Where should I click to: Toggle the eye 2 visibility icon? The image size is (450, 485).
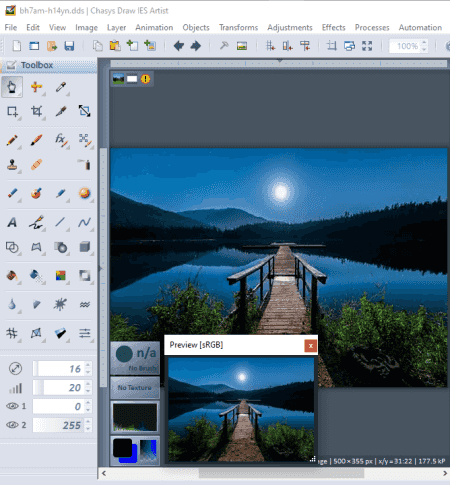point(12,425)
